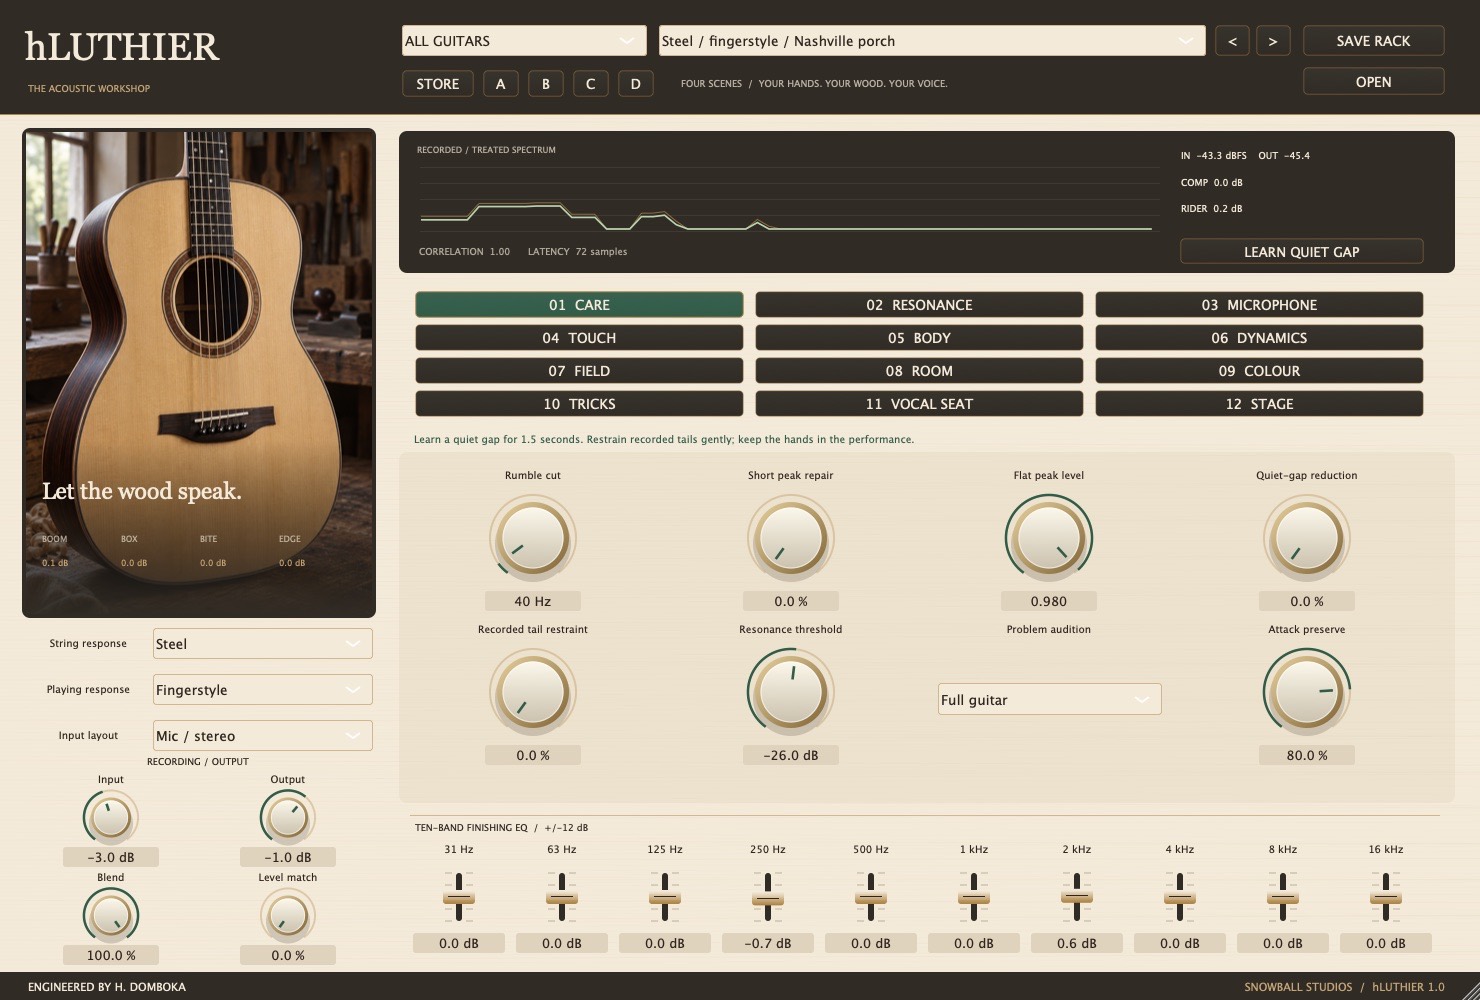Select scene slot B
This screenshot has height=1000, width=1480.
(545, 84)
